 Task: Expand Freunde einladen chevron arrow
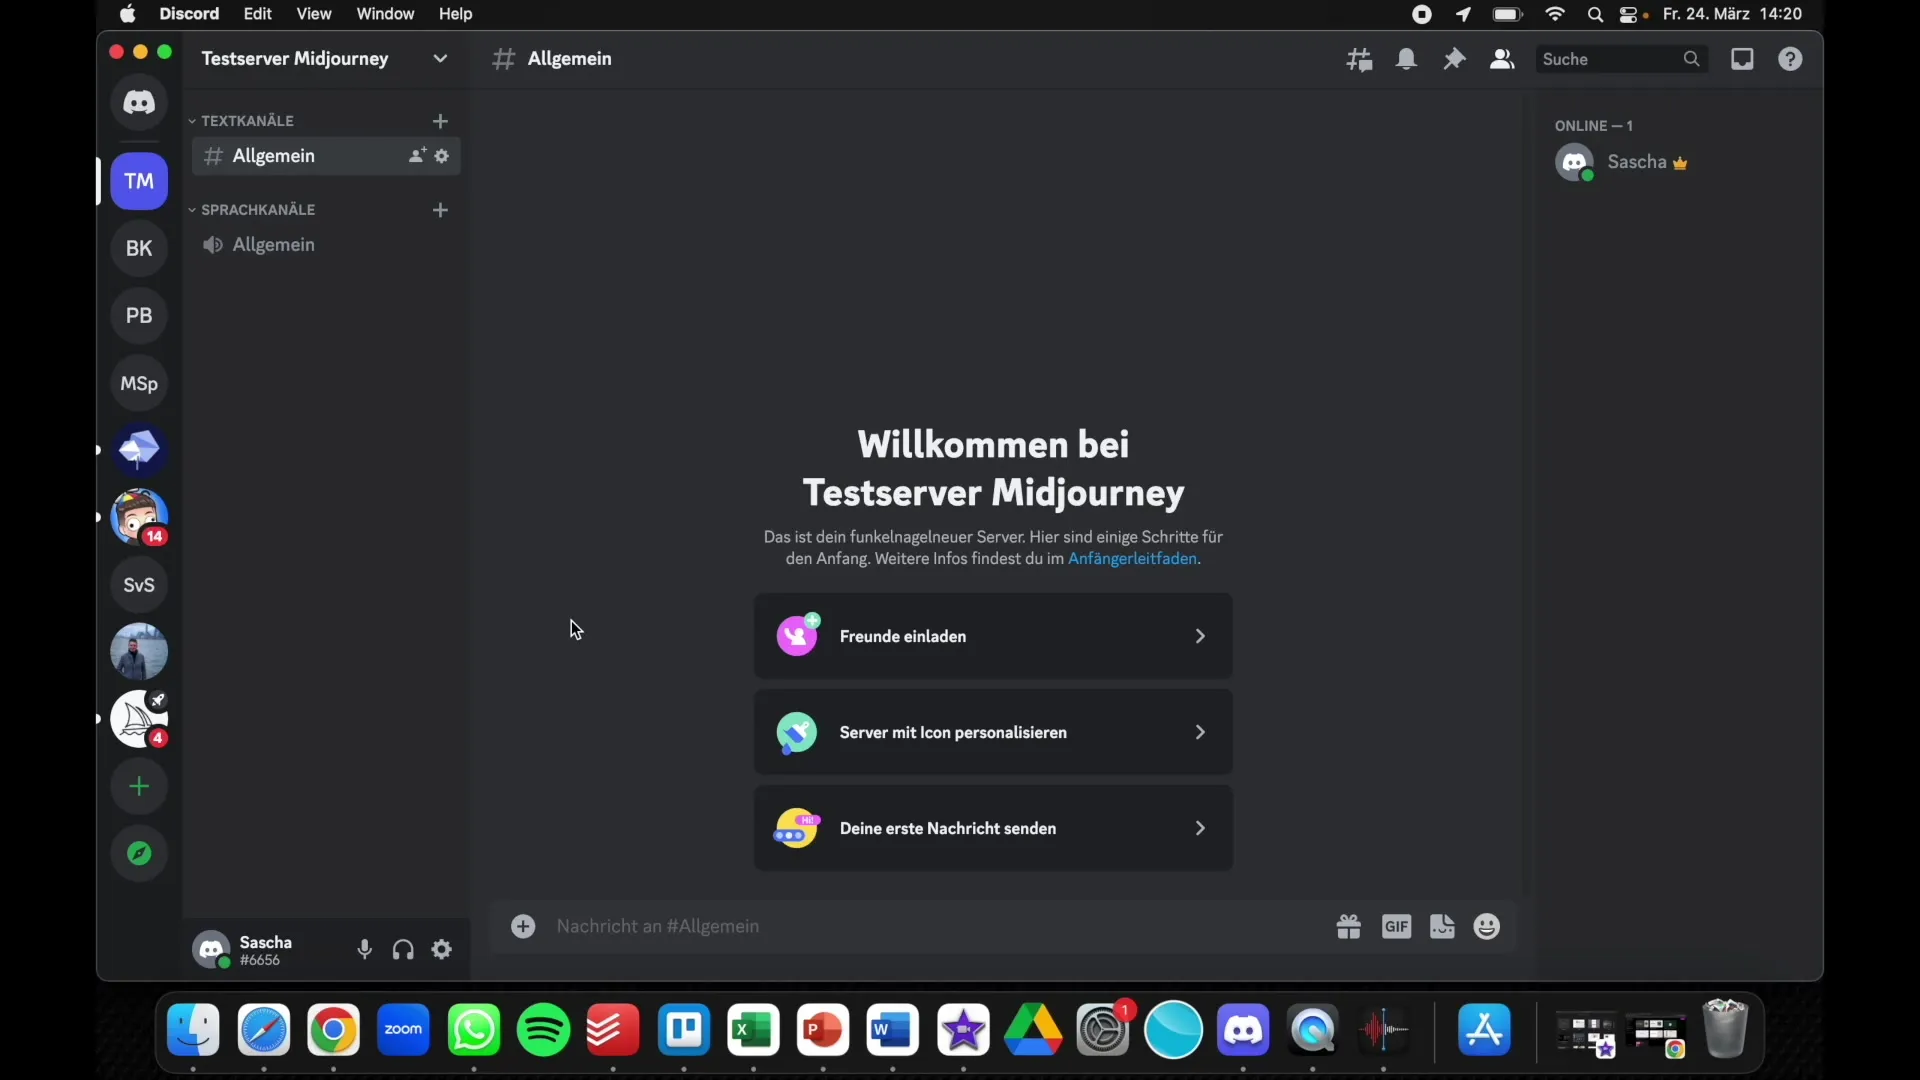click(1201, 637)
